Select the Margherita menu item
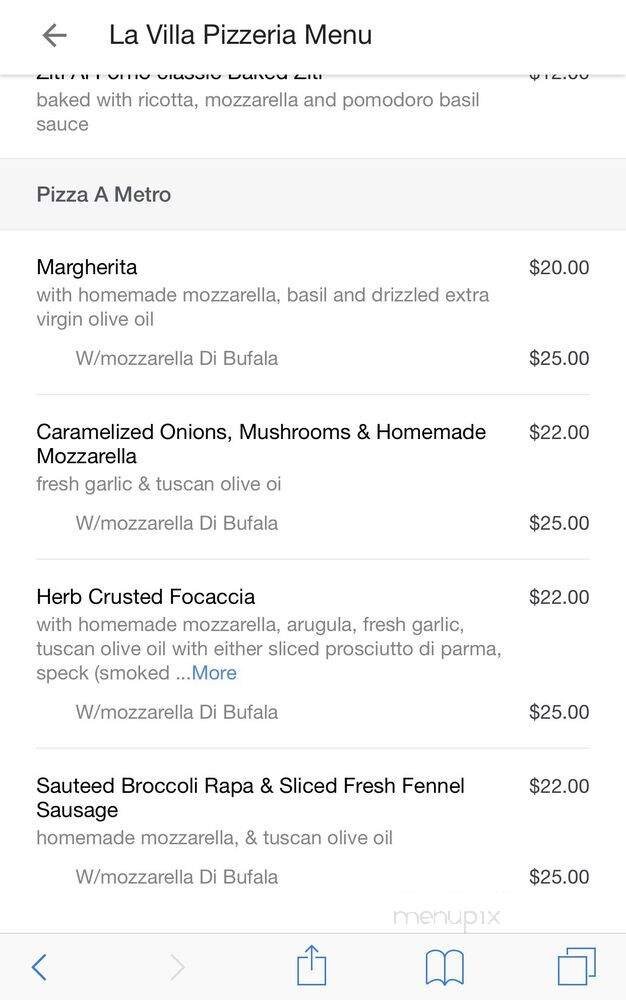This screenshot has height=1000, width=626. [87, 266]
